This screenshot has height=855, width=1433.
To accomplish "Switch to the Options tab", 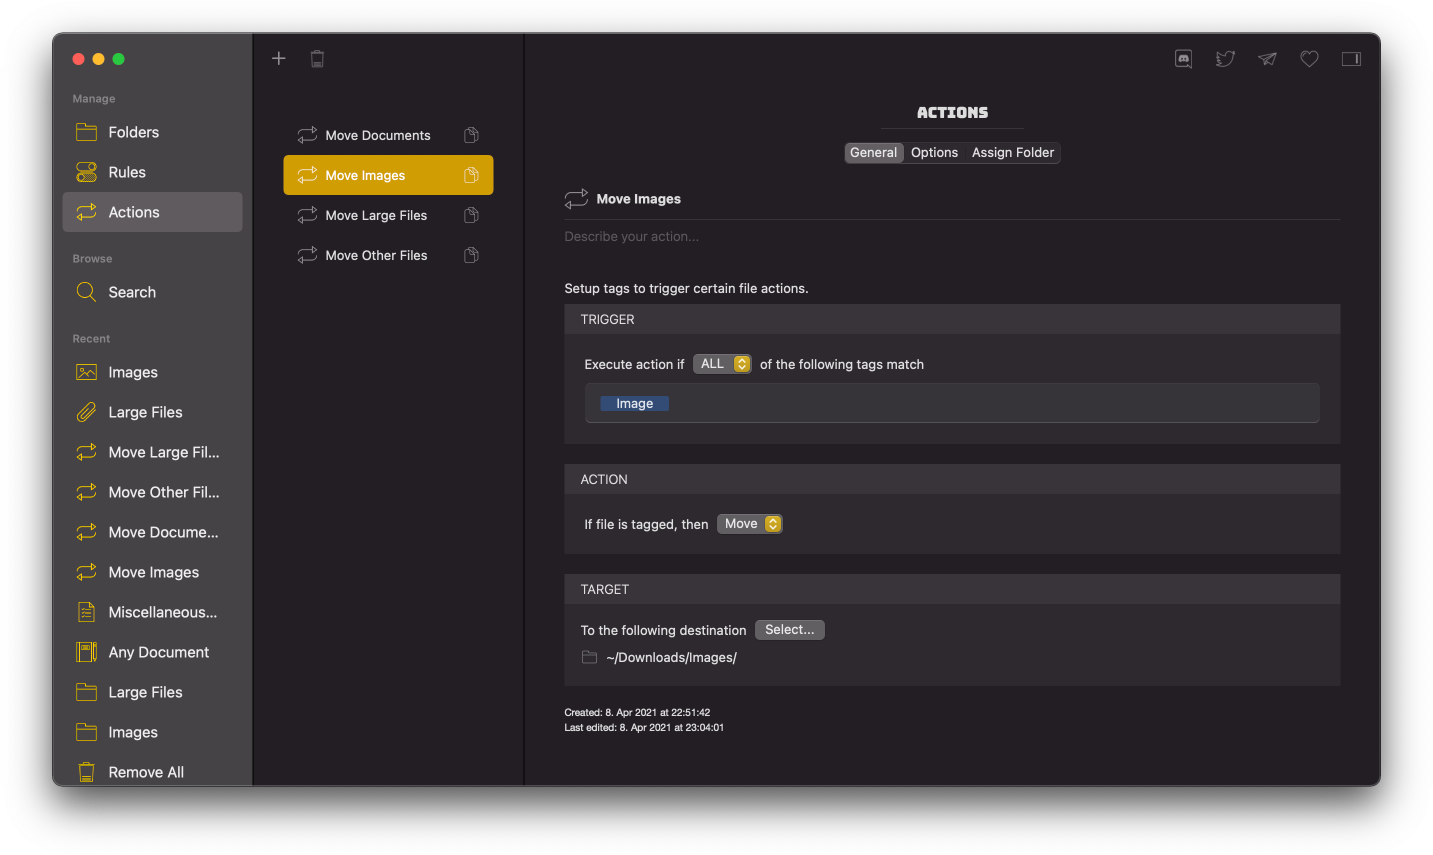I will (934, 153).
